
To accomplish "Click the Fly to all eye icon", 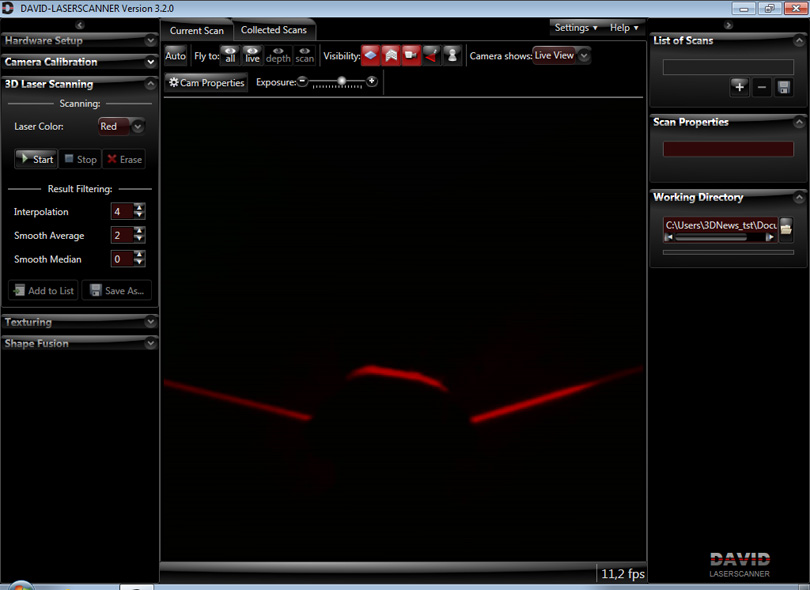I will (x=230, y=55).
